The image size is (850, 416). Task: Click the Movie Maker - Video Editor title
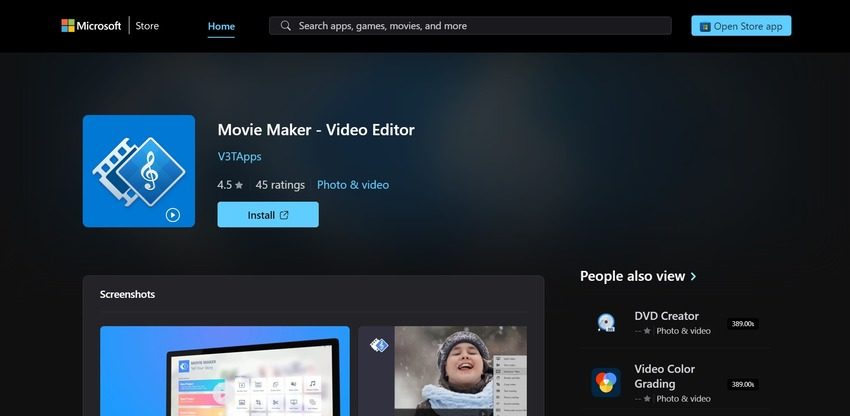[316, 130]
